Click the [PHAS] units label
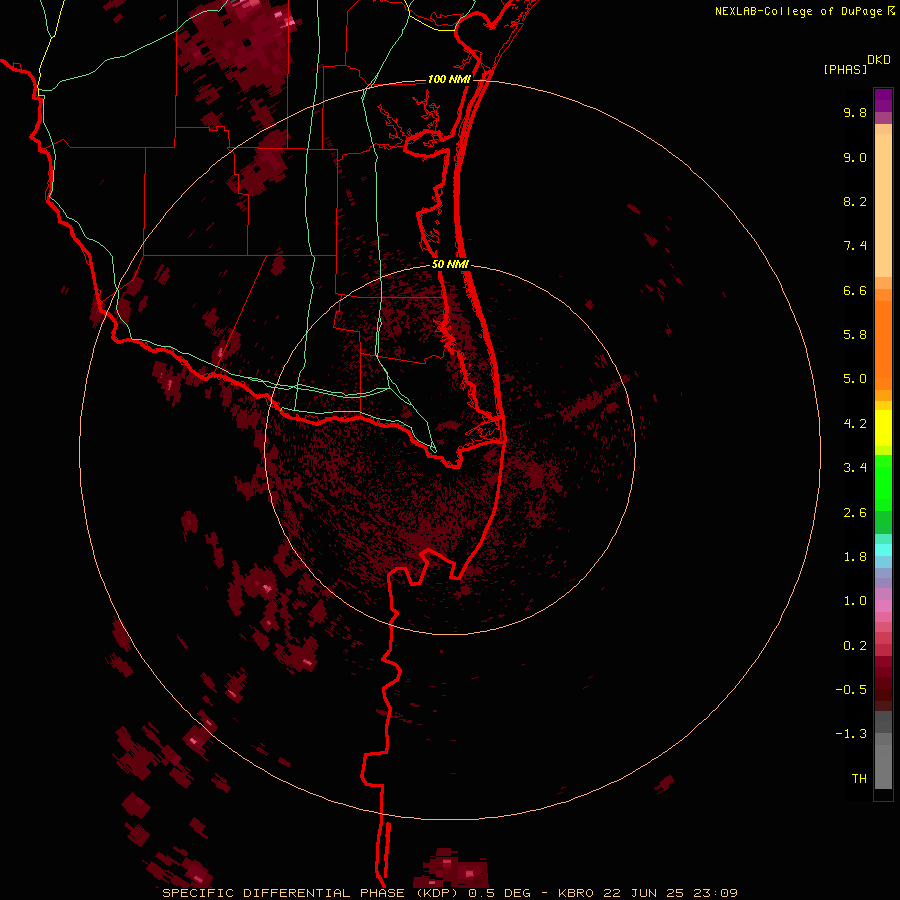This screenshot has width=900, height=900. tap(845, 69)
